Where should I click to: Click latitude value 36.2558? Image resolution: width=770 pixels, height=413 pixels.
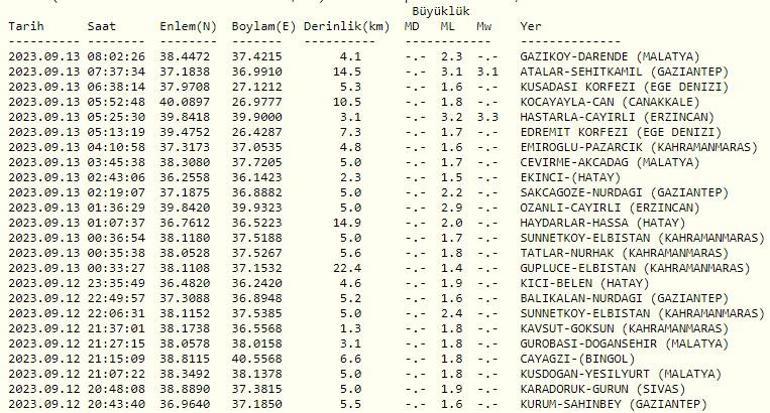185,178
